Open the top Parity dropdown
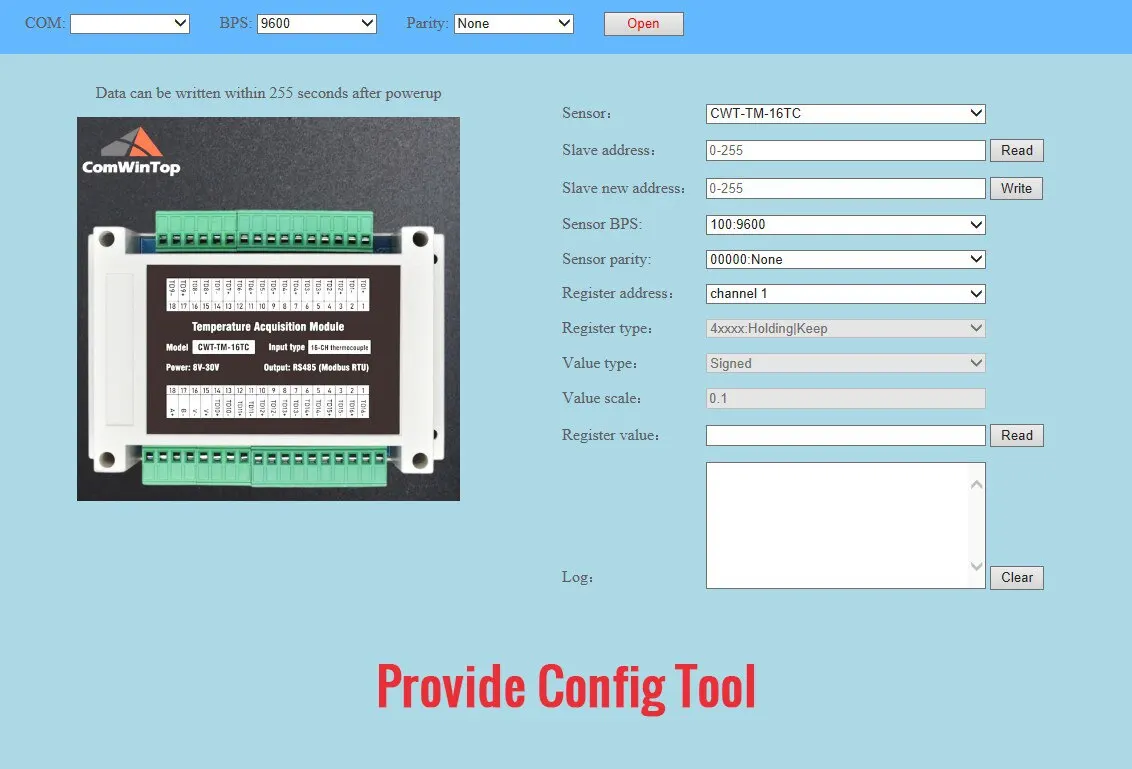Viewport: 1132px width, 769px height. click(x=513, y=23)
